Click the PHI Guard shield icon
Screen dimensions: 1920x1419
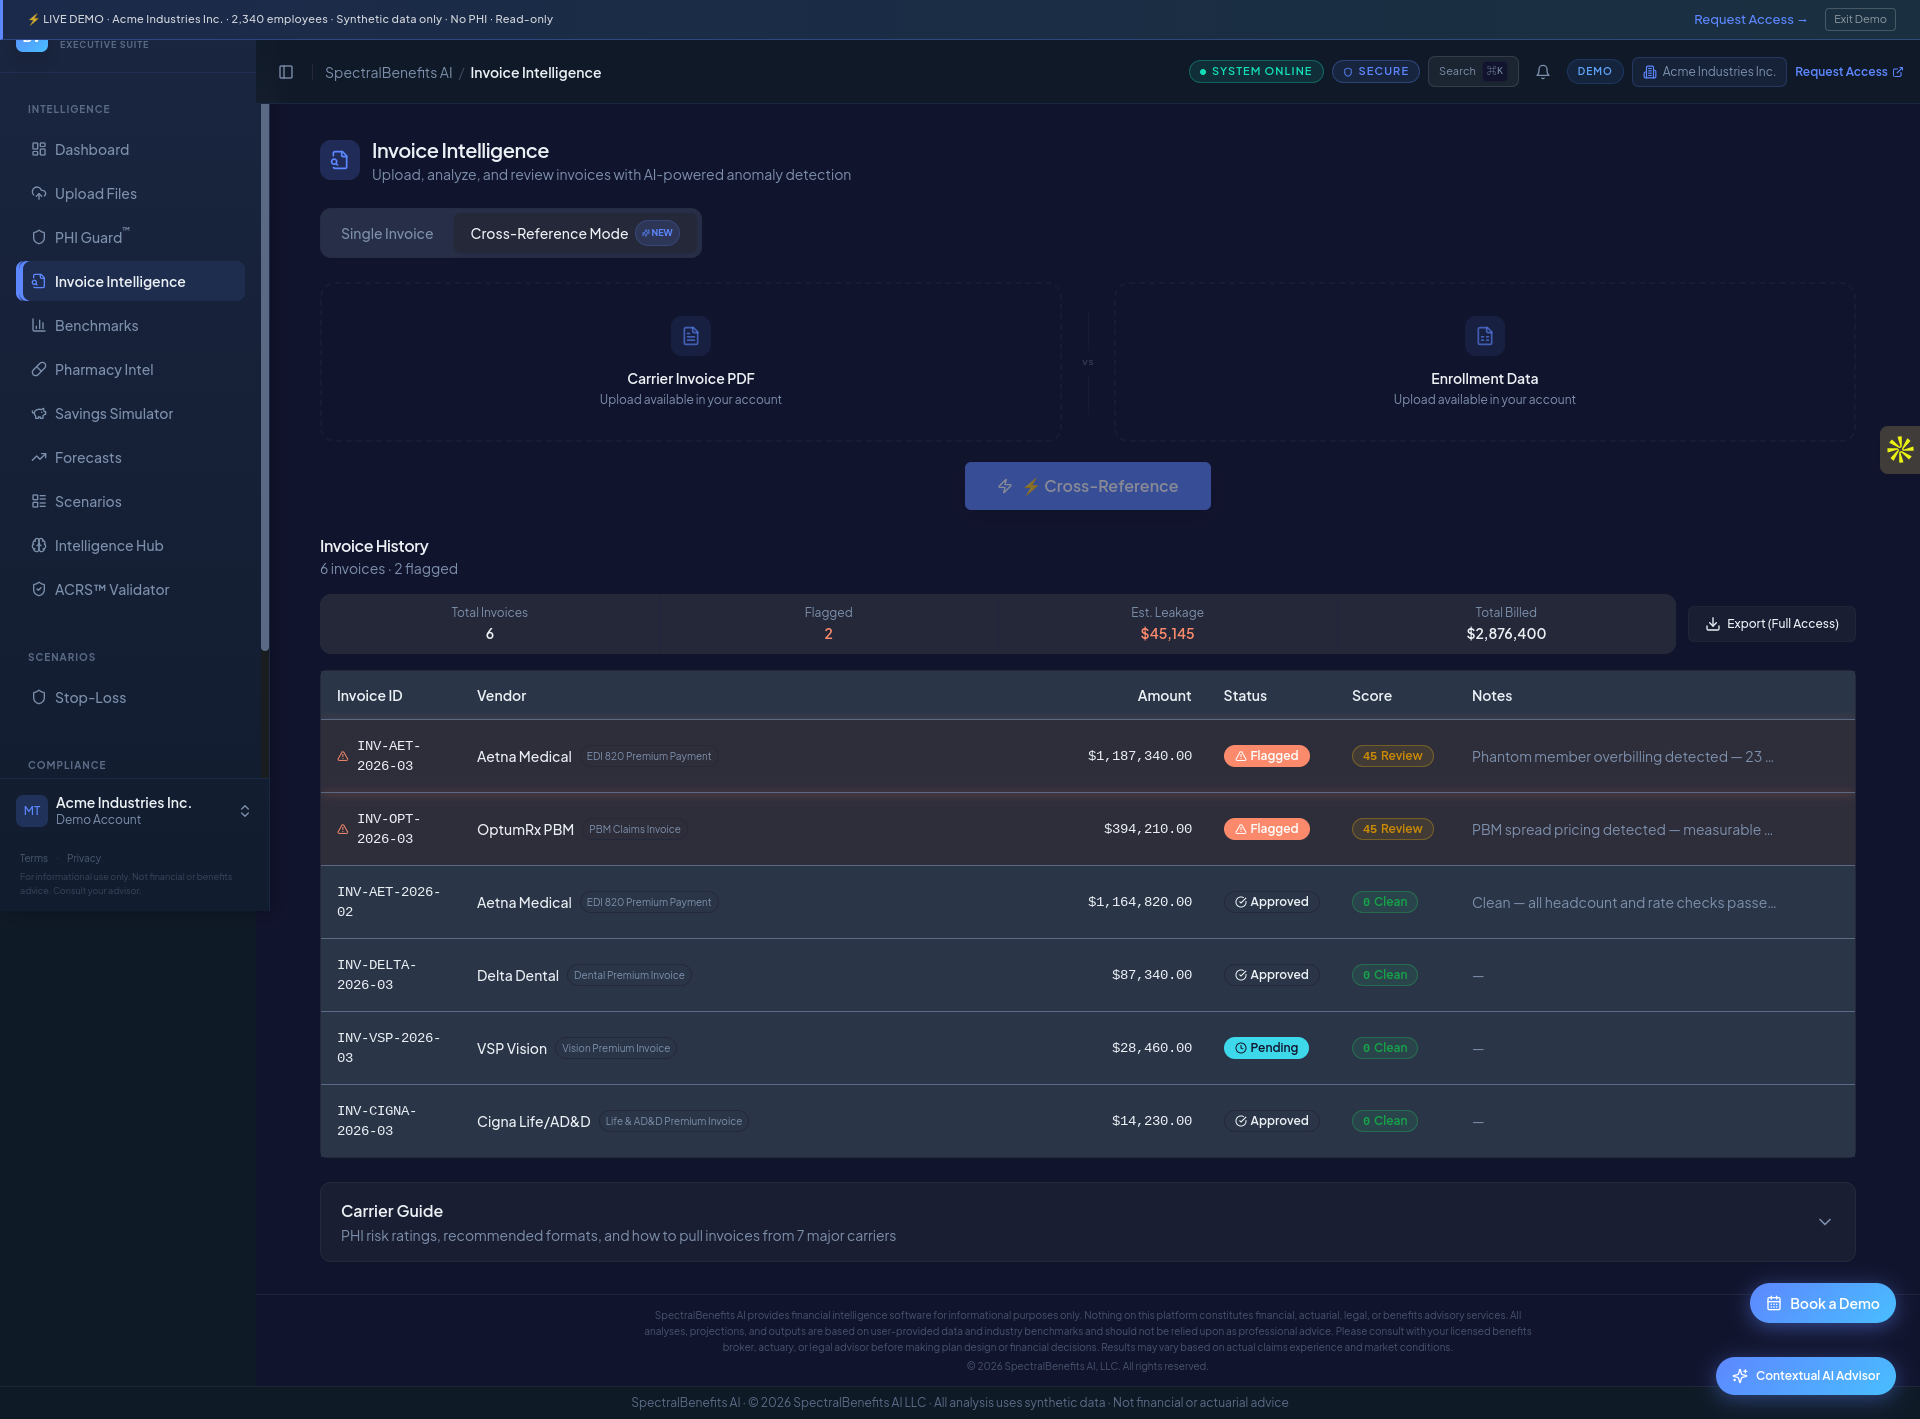[39, 237]
